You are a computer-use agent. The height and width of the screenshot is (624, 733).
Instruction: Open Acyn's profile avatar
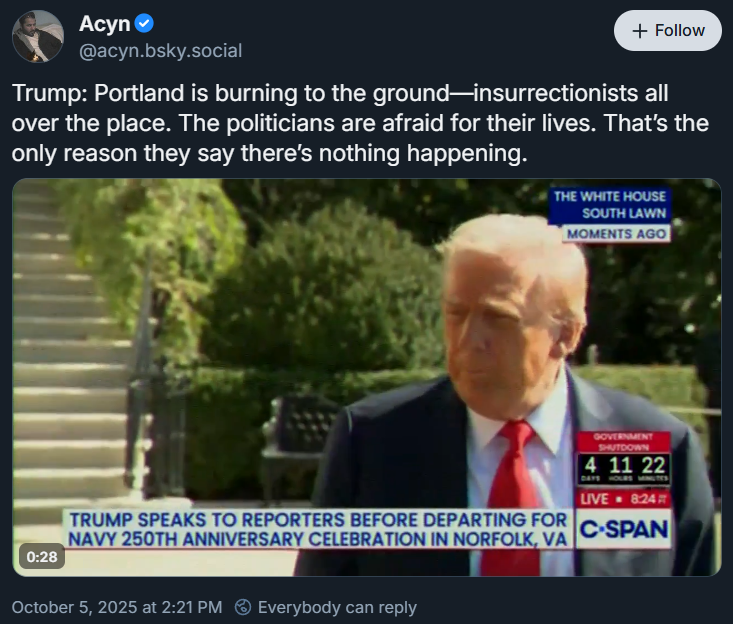(38, 36)
